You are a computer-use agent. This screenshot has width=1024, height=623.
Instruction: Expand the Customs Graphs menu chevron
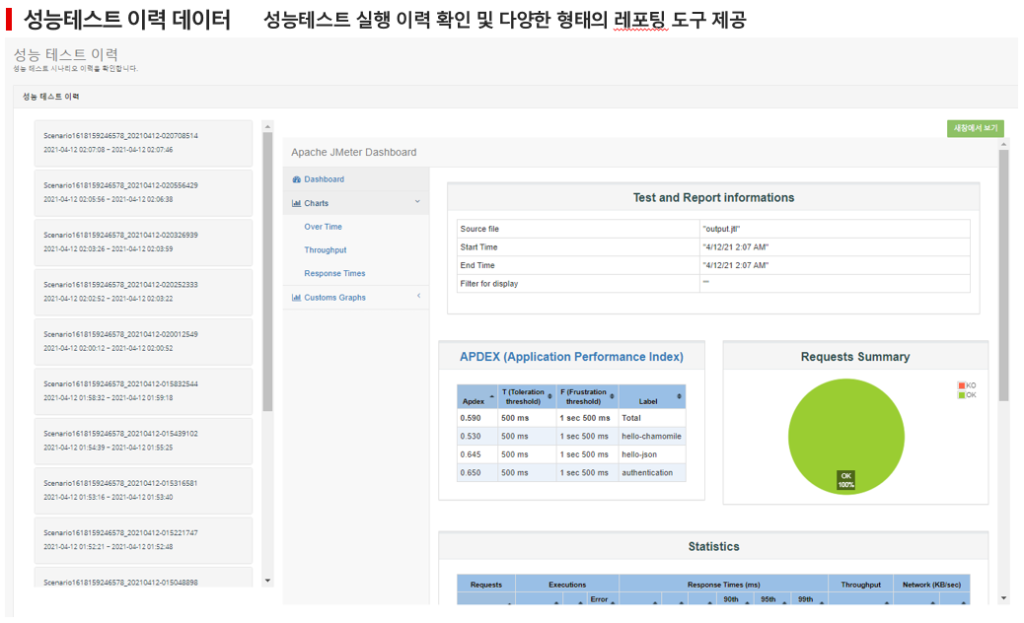(x=419, y=296)
